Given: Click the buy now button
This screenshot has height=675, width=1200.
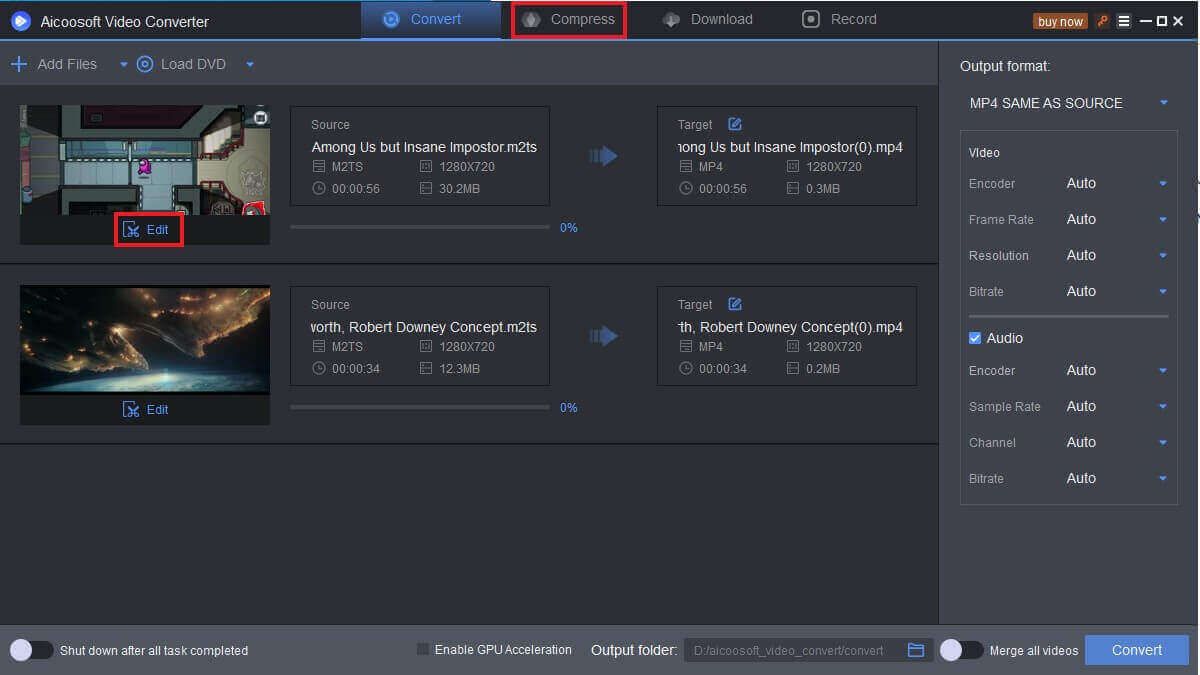Looking at the screenshot, I should [1060, 21].
